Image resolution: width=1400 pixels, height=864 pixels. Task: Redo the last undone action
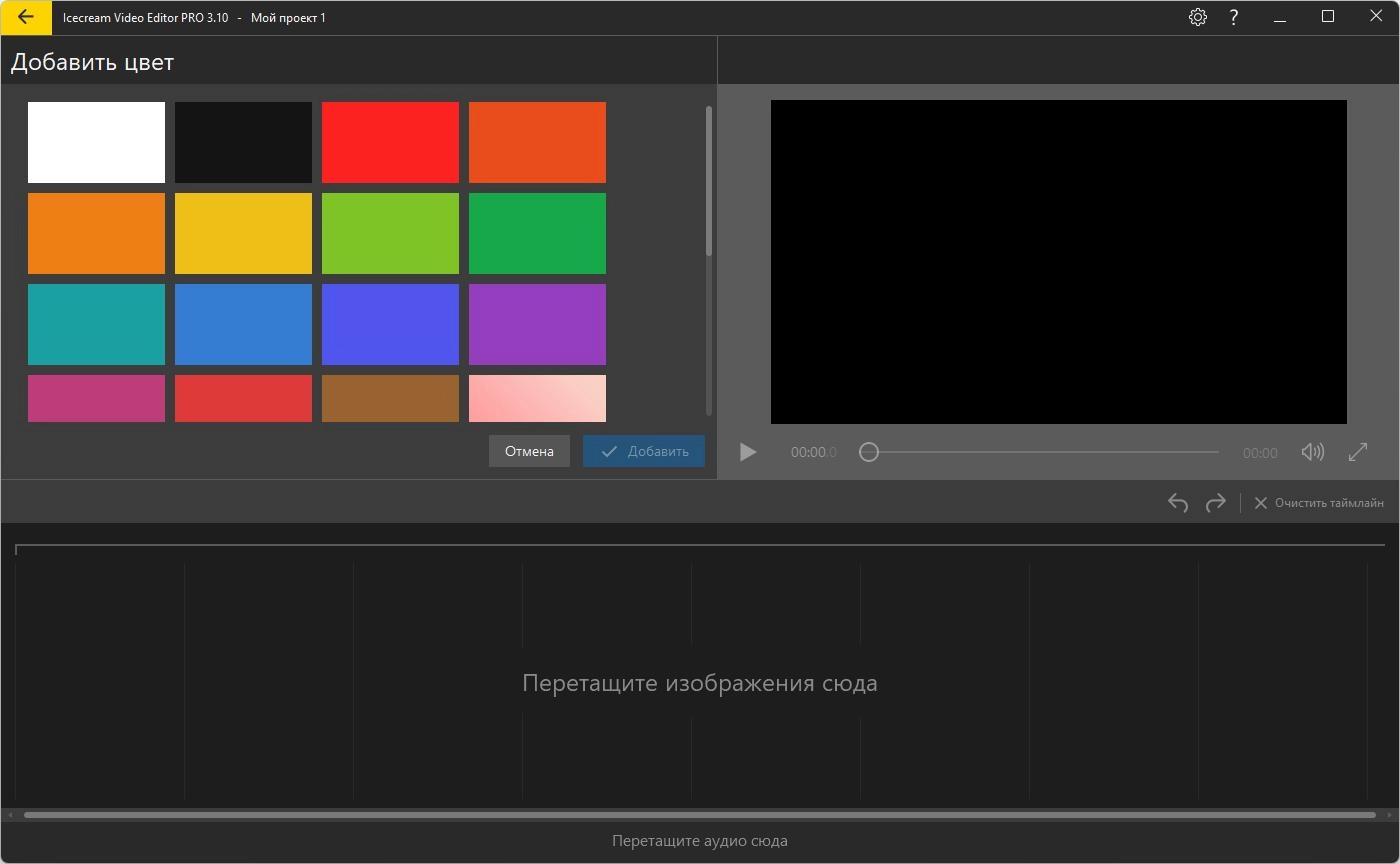click(1216, 503)
